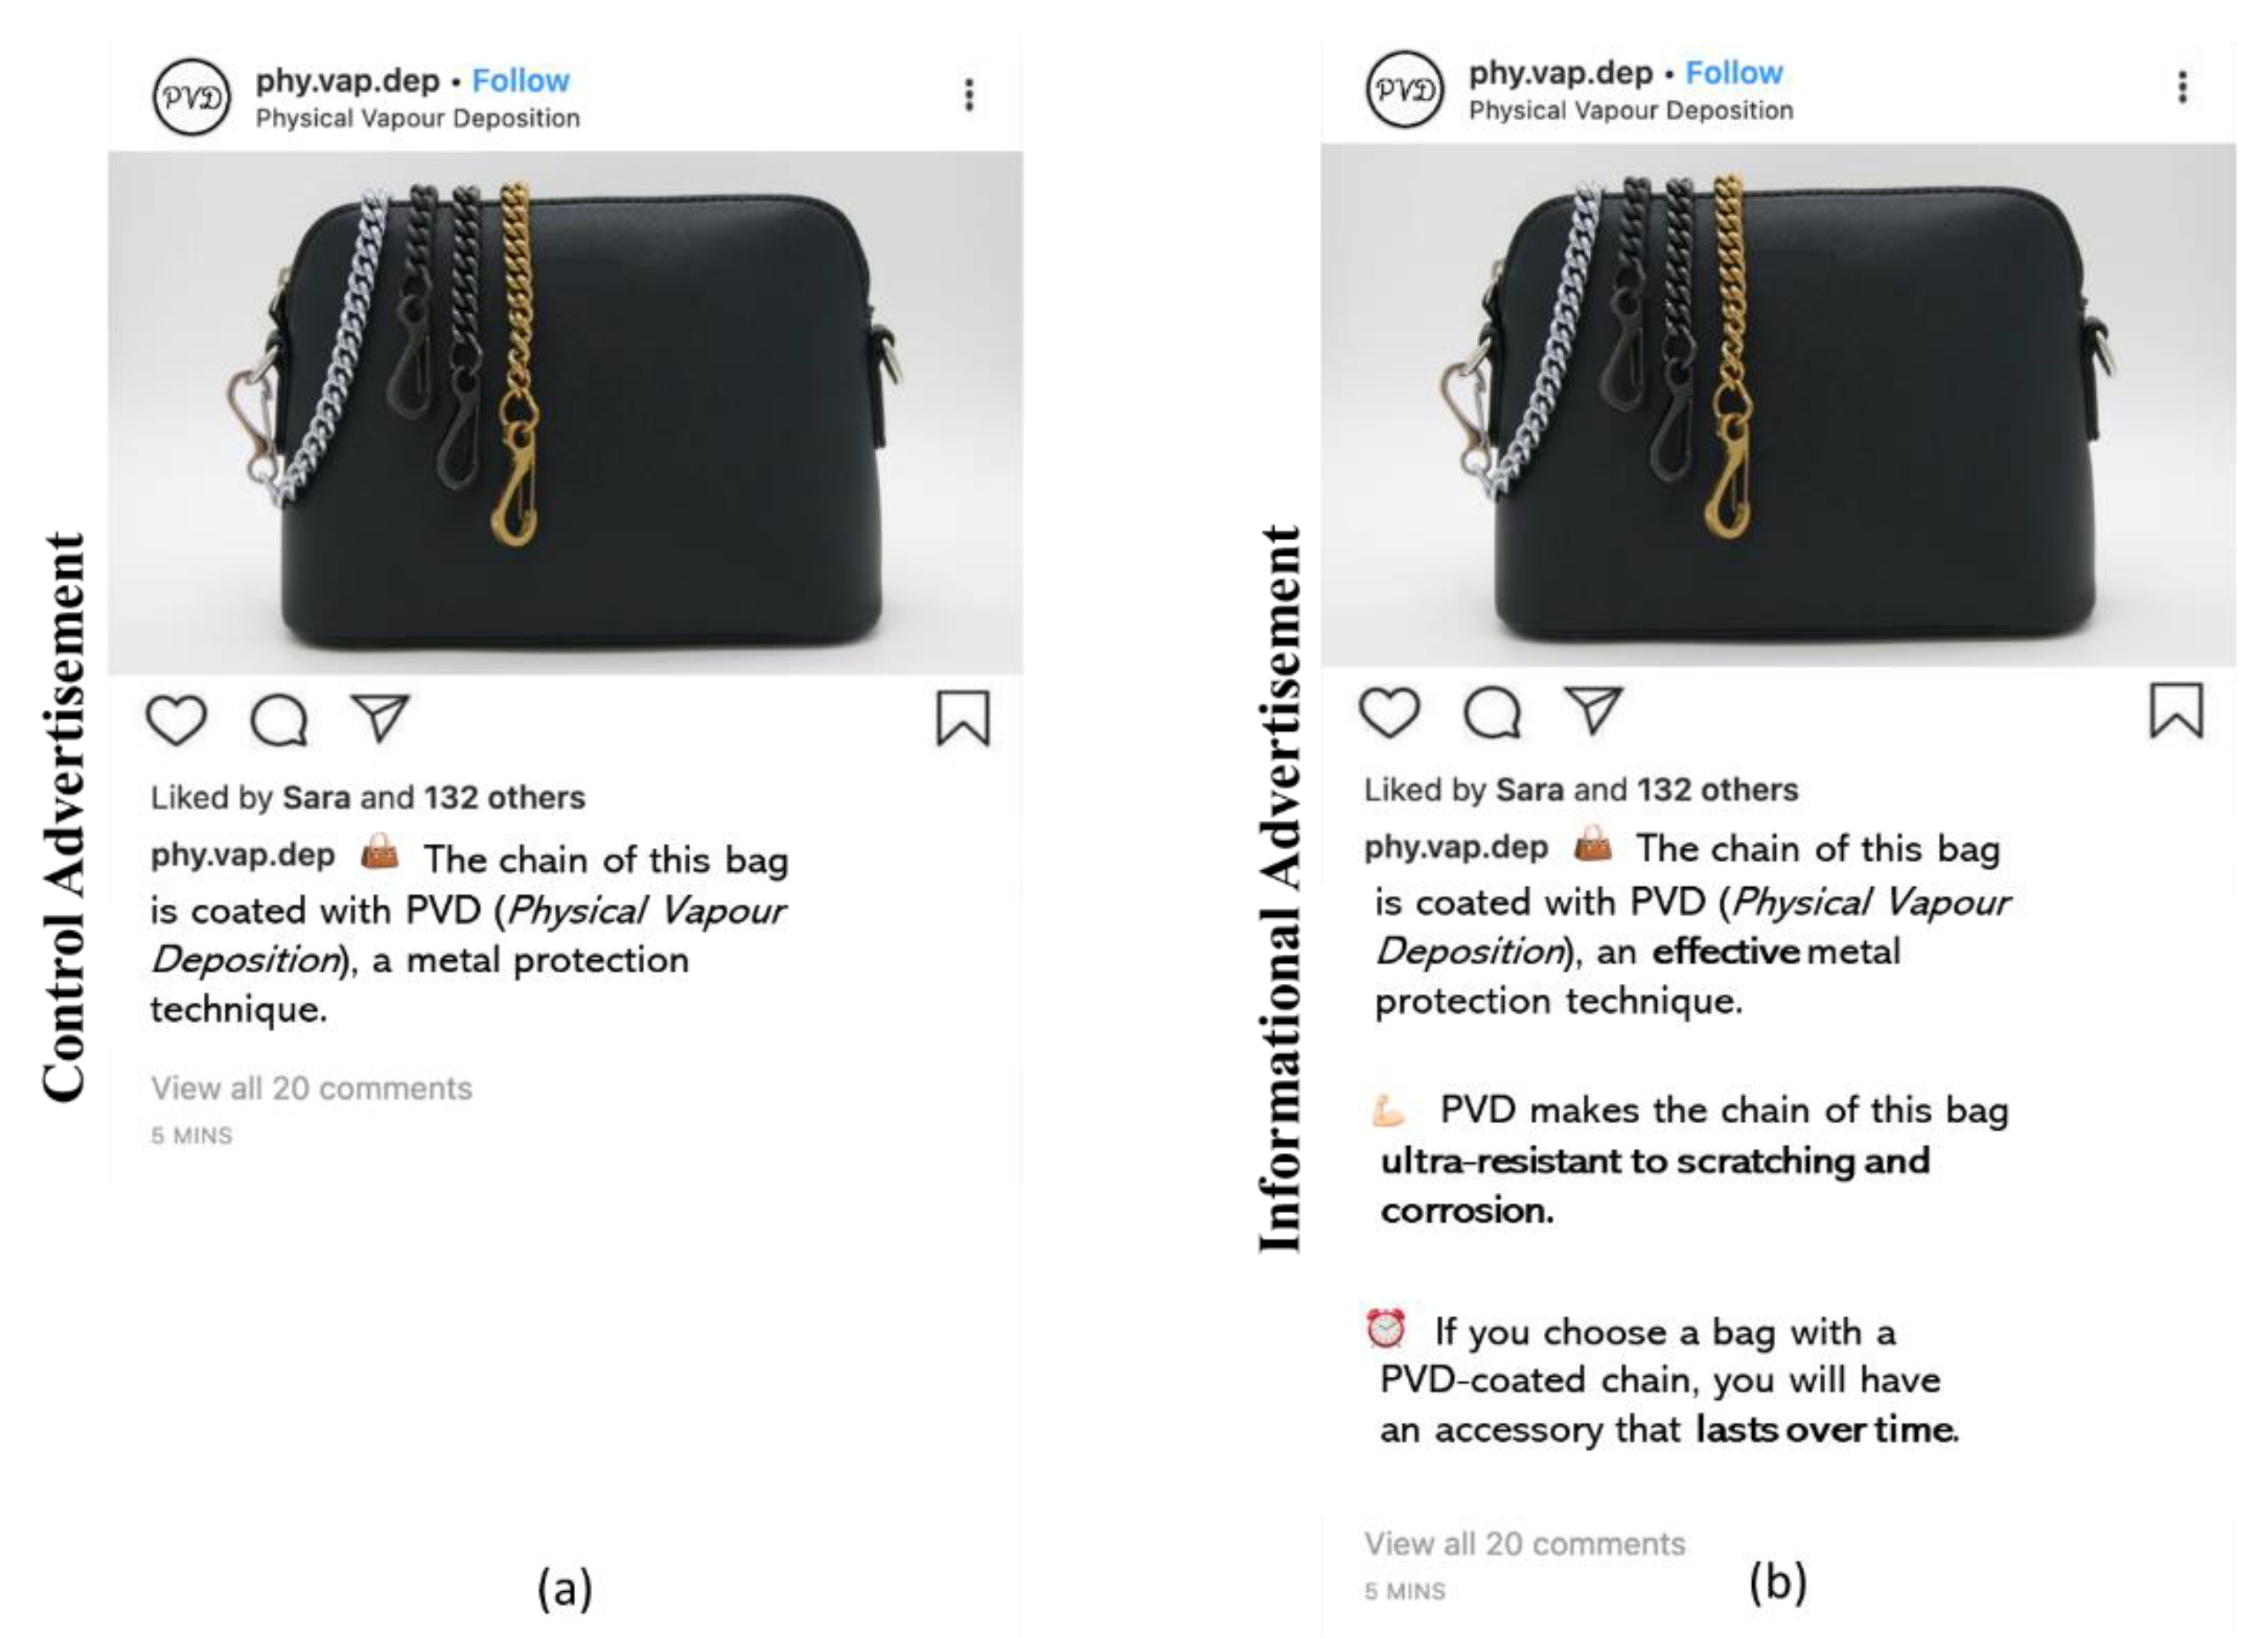Follow phy.vap.dep on the informational ad
2268x1638 pixels.
tap(1734, 72)
